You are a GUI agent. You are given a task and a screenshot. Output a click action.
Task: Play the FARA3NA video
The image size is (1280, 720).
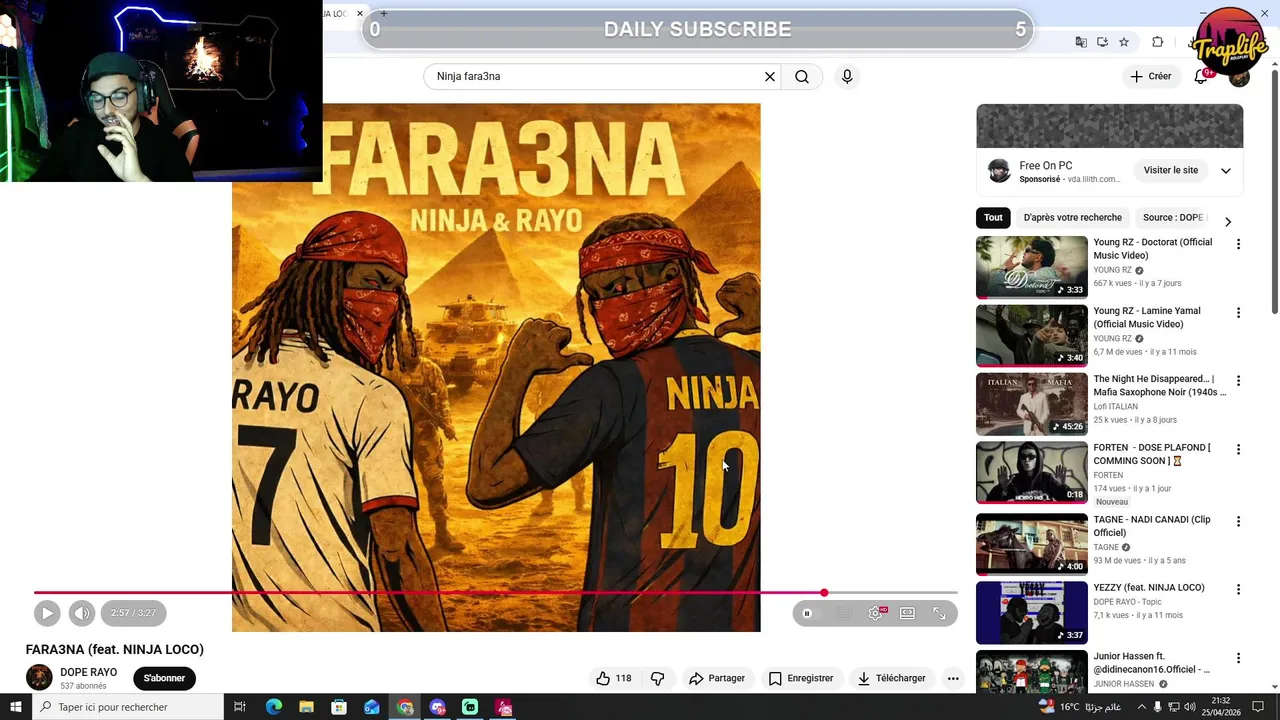point(47,613)
